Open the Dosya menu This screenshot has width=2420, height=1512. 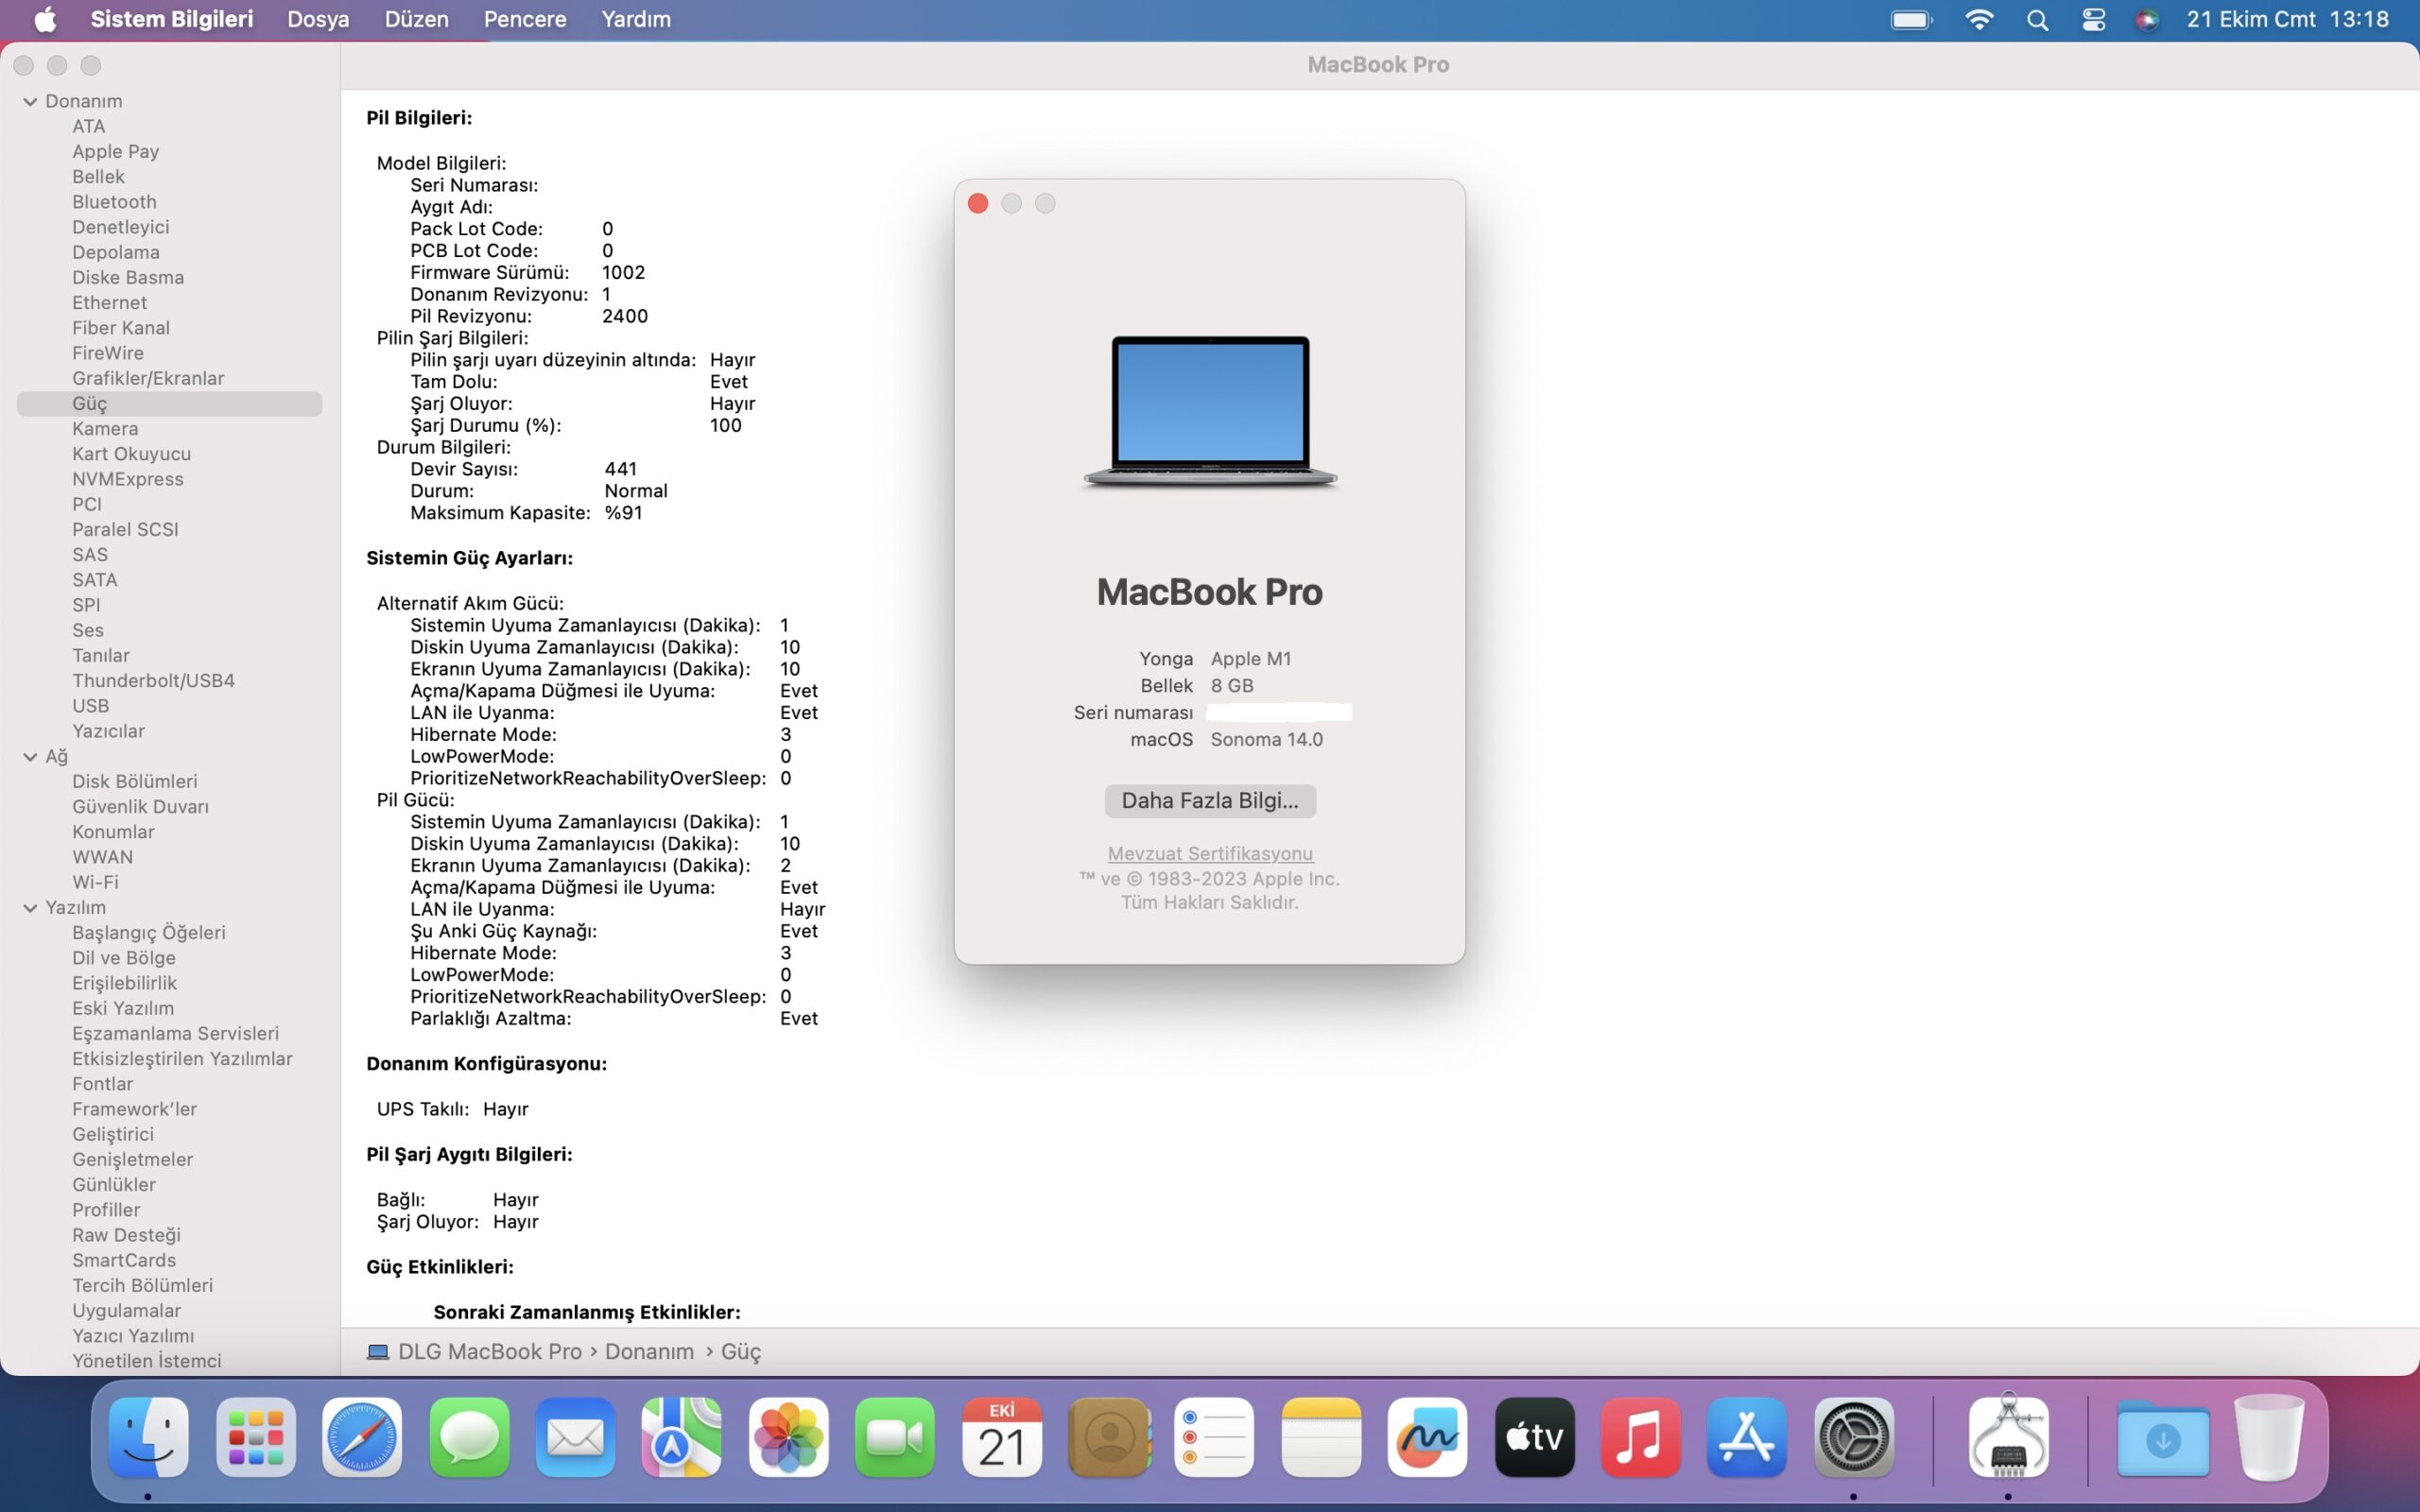pyautogui.click(x=318, y=19)
